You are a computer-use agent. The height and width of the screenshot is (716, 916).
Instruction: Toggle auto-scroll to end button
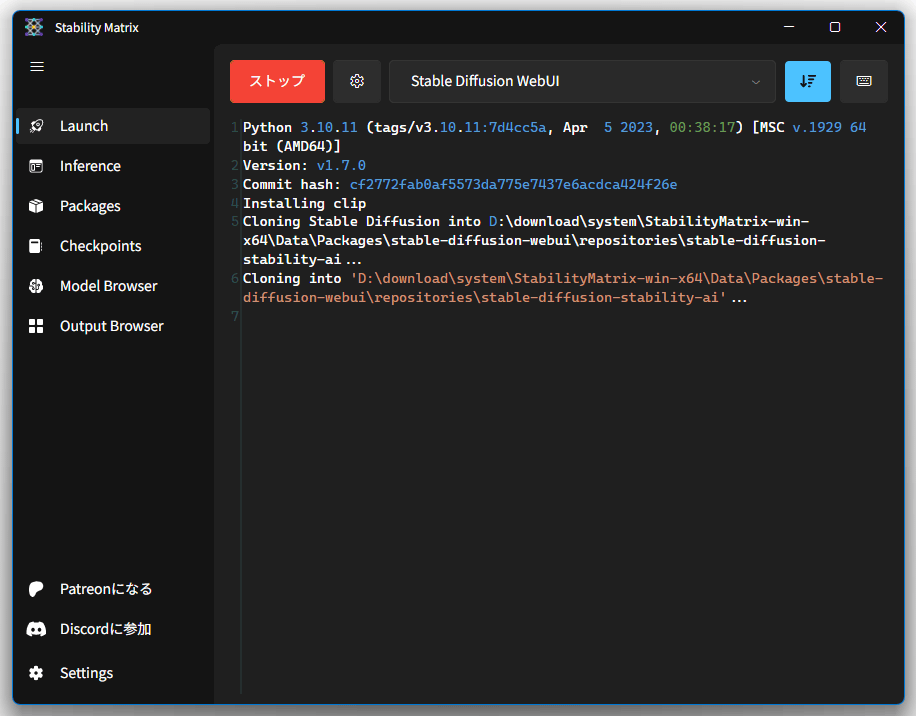tap(807, 81)
